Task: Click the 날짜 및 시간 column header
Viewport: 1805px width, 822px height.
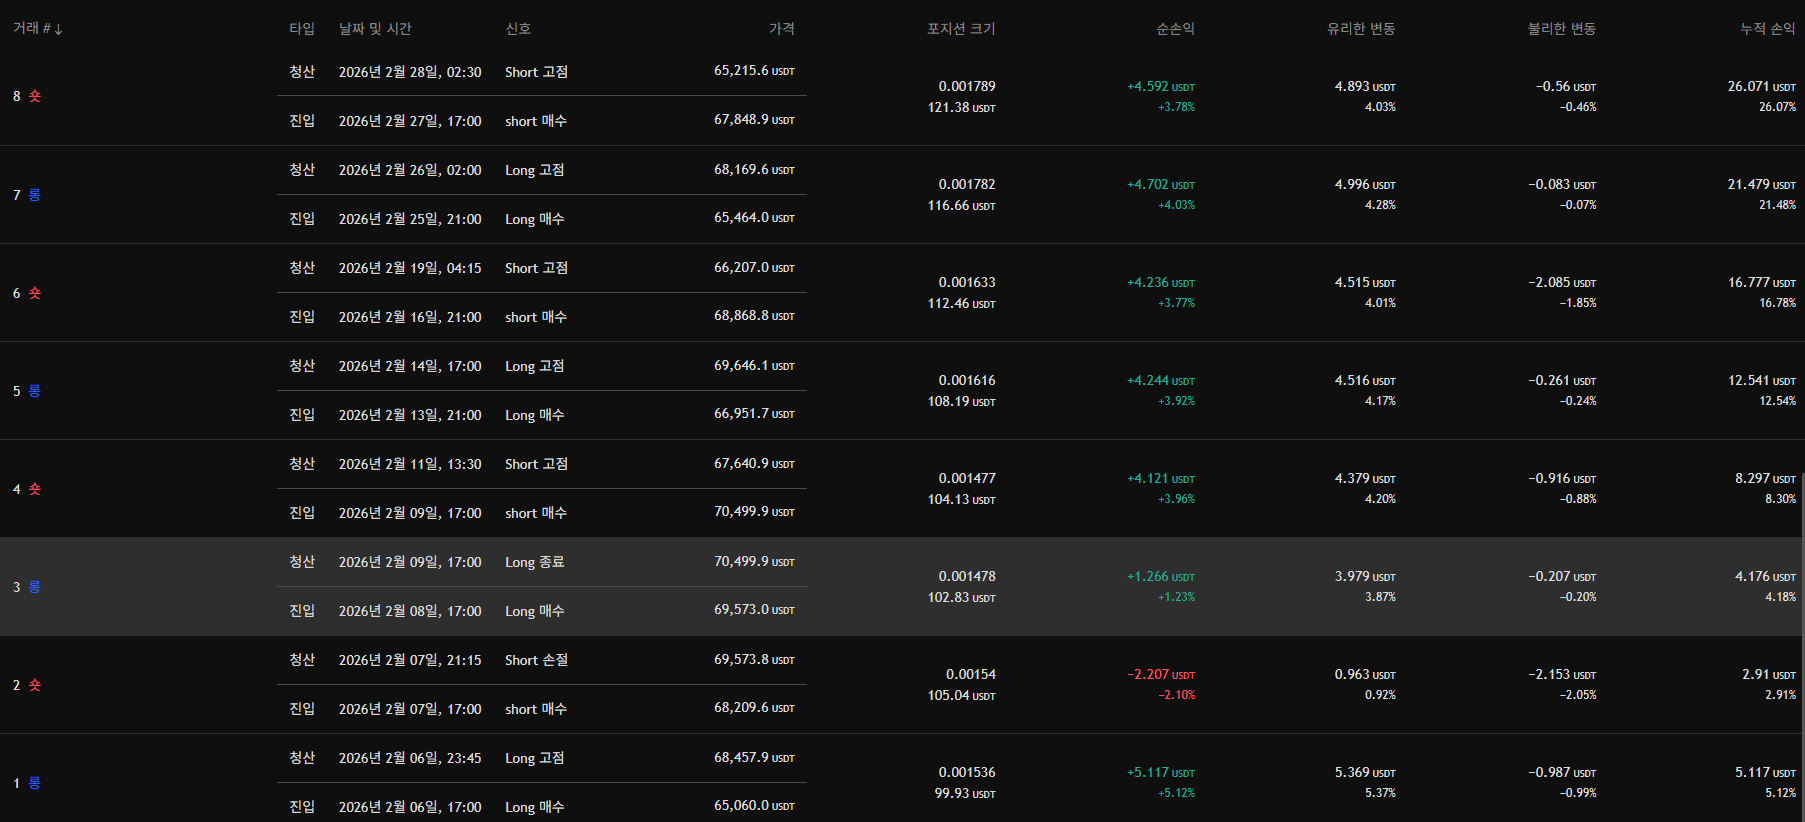Action: (x=375, y=29)
